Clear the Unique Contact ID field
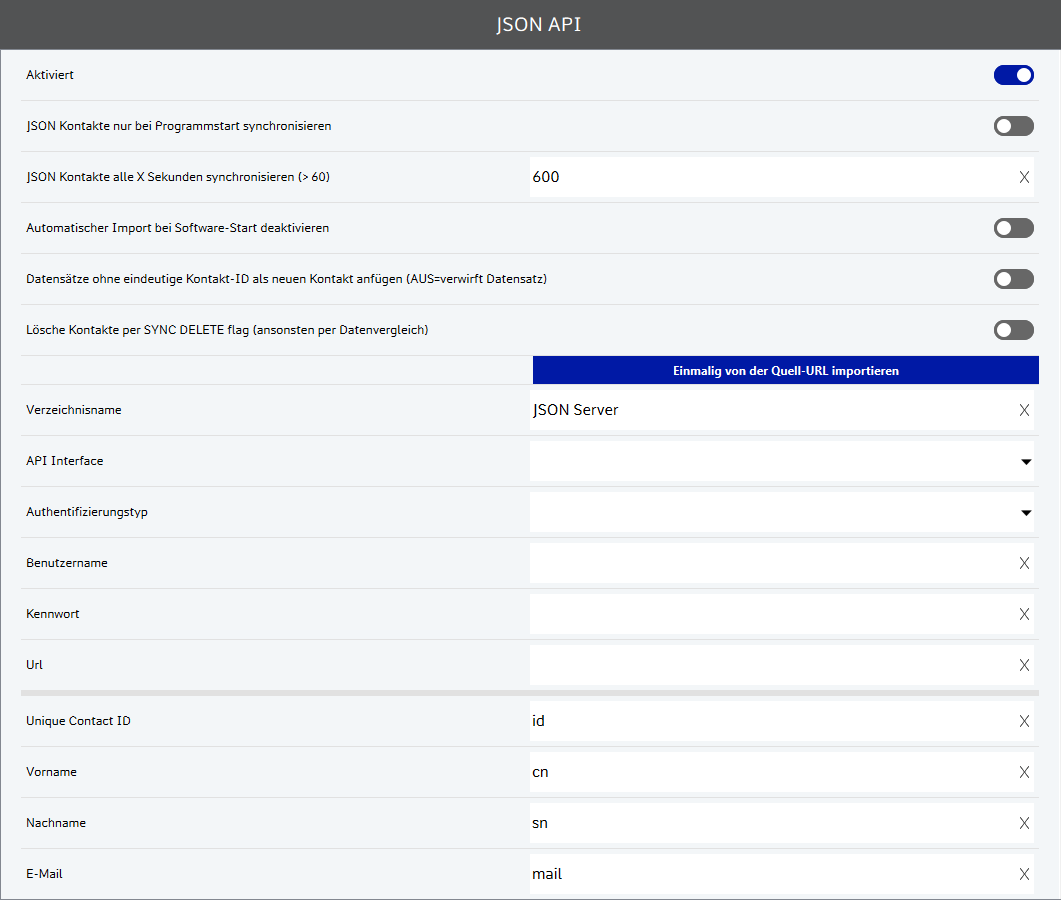Image resolution: width=1061 pixels, height=900 pixels. tap(1024, 721)
